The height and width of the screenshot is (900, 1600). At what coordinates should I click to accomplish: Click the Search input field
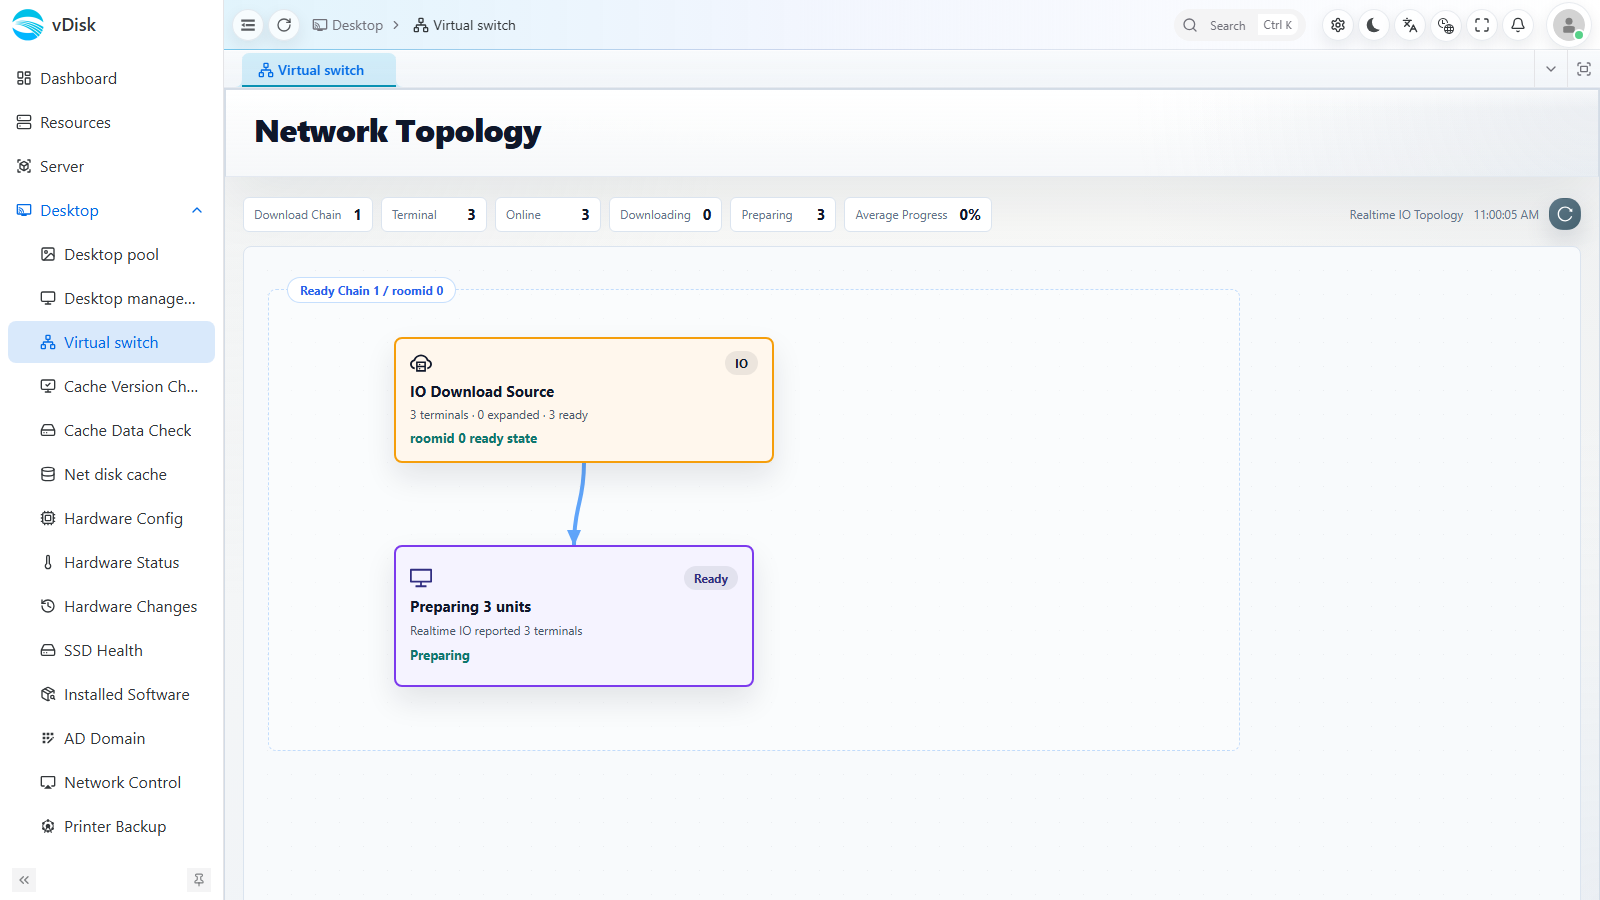point(1240,25)
